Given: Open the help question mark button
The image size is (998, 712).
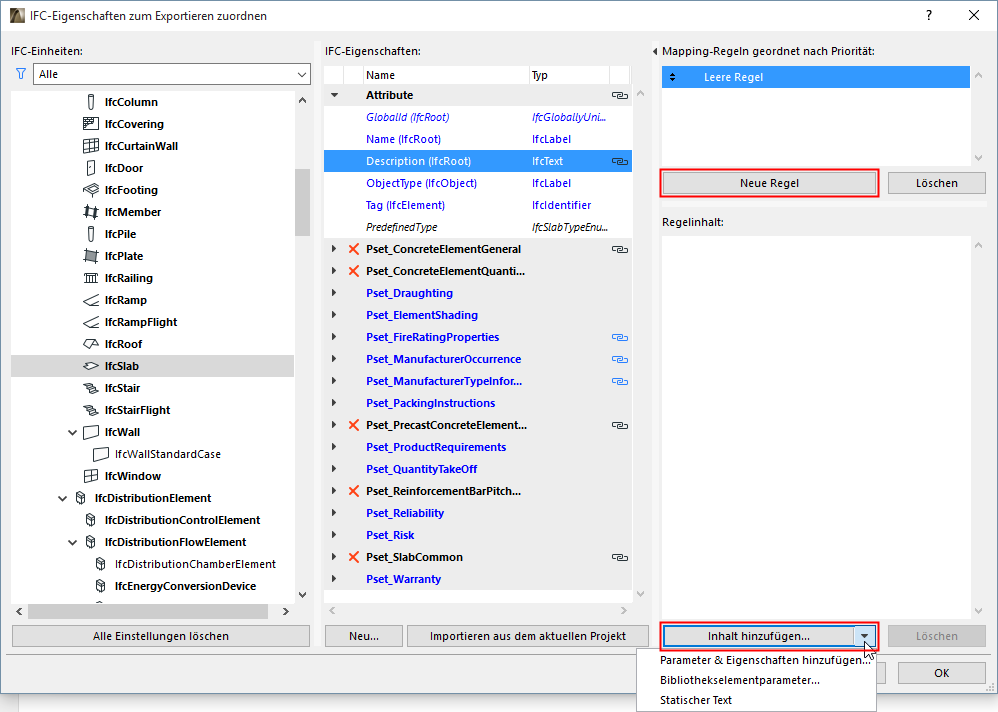Looking at the screenshot, I should [929, 15].
